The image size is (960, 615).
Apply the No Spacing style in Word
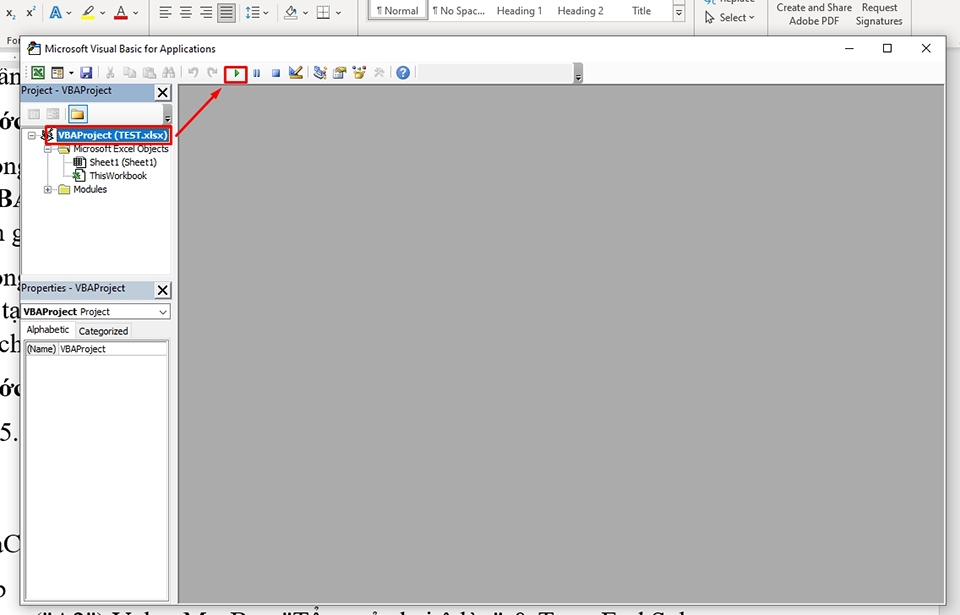(x=459, y=10)
